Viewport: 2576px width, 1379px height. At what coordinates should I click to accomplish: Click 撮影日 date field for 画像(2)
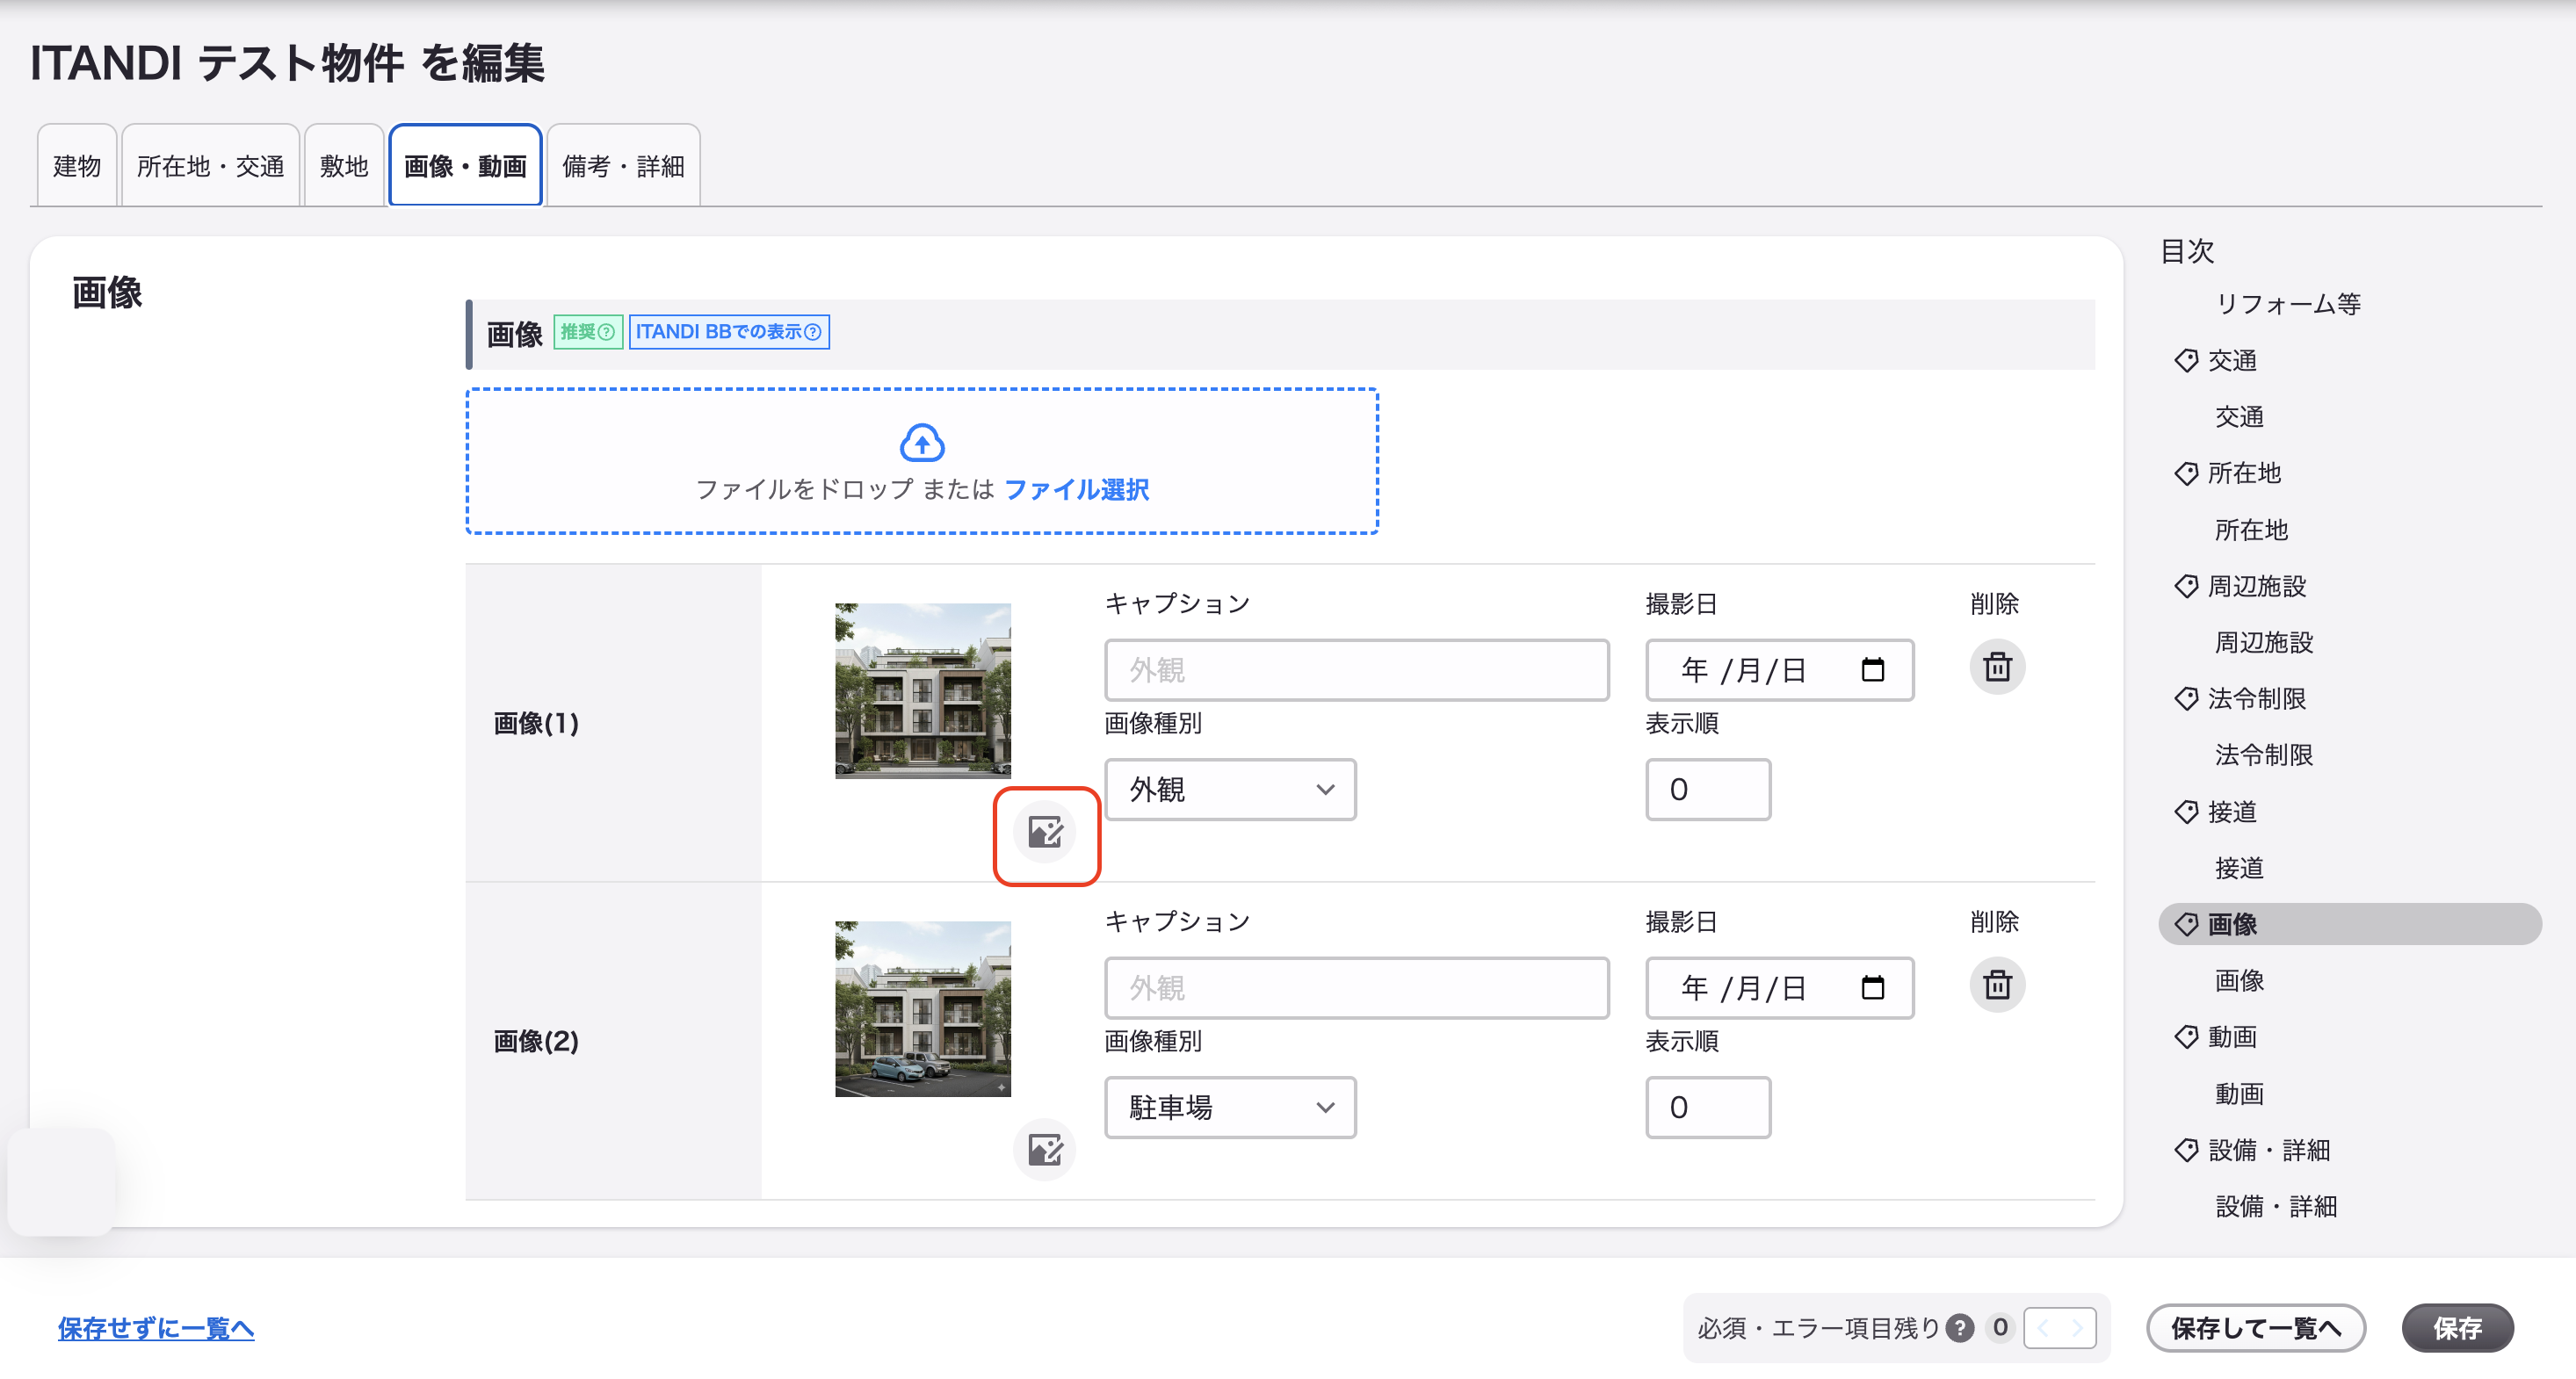(x=1779, y=988)
